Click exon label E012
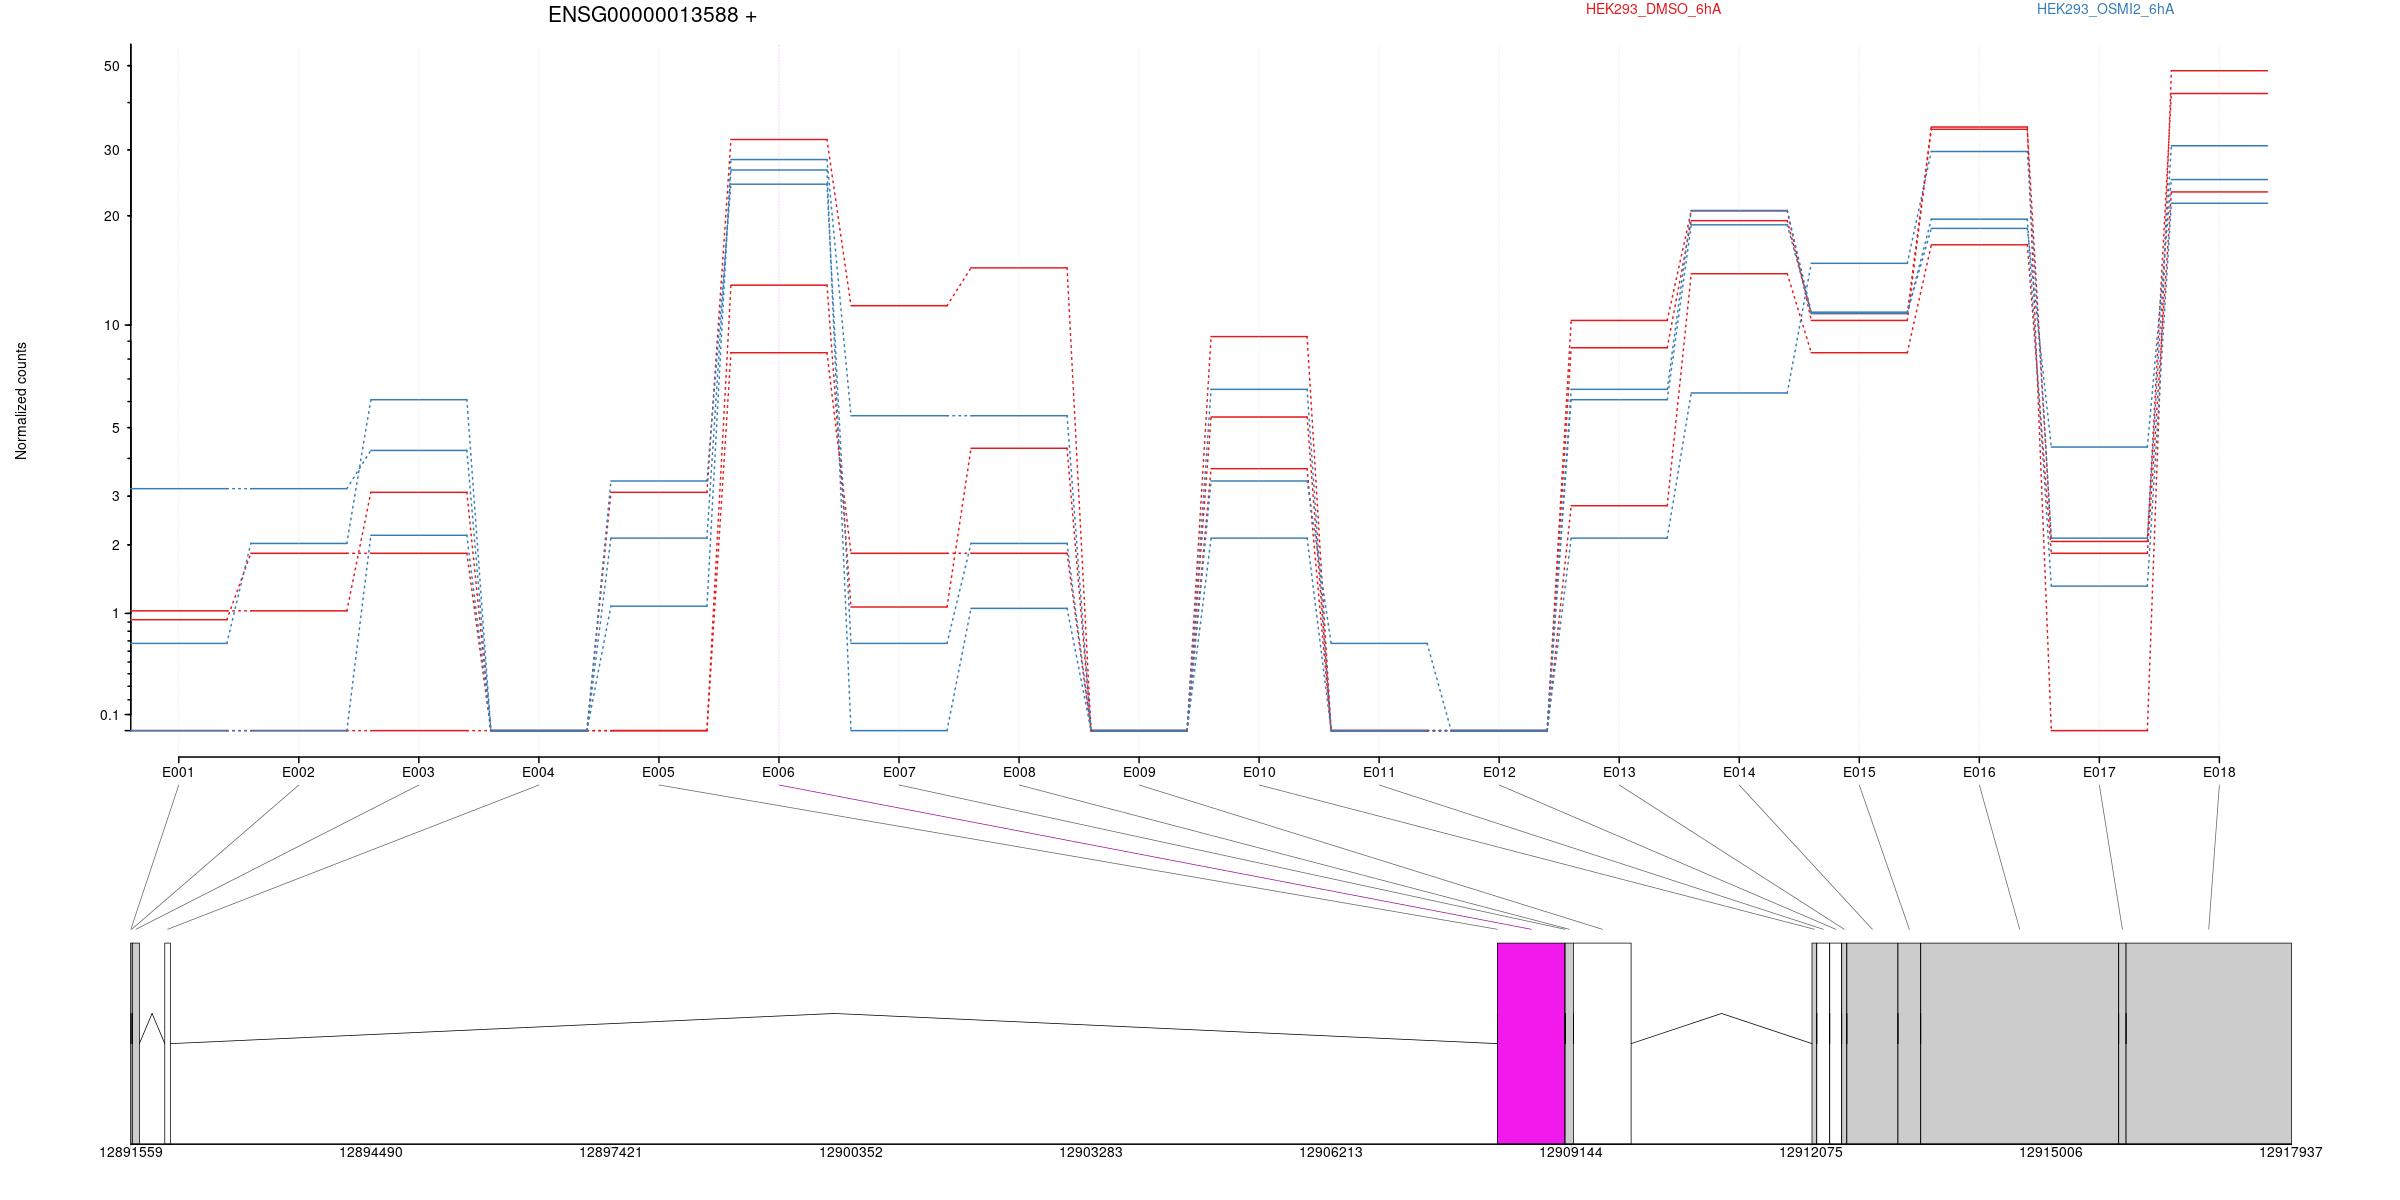2400x1200 pixels. pos(1499,772)
